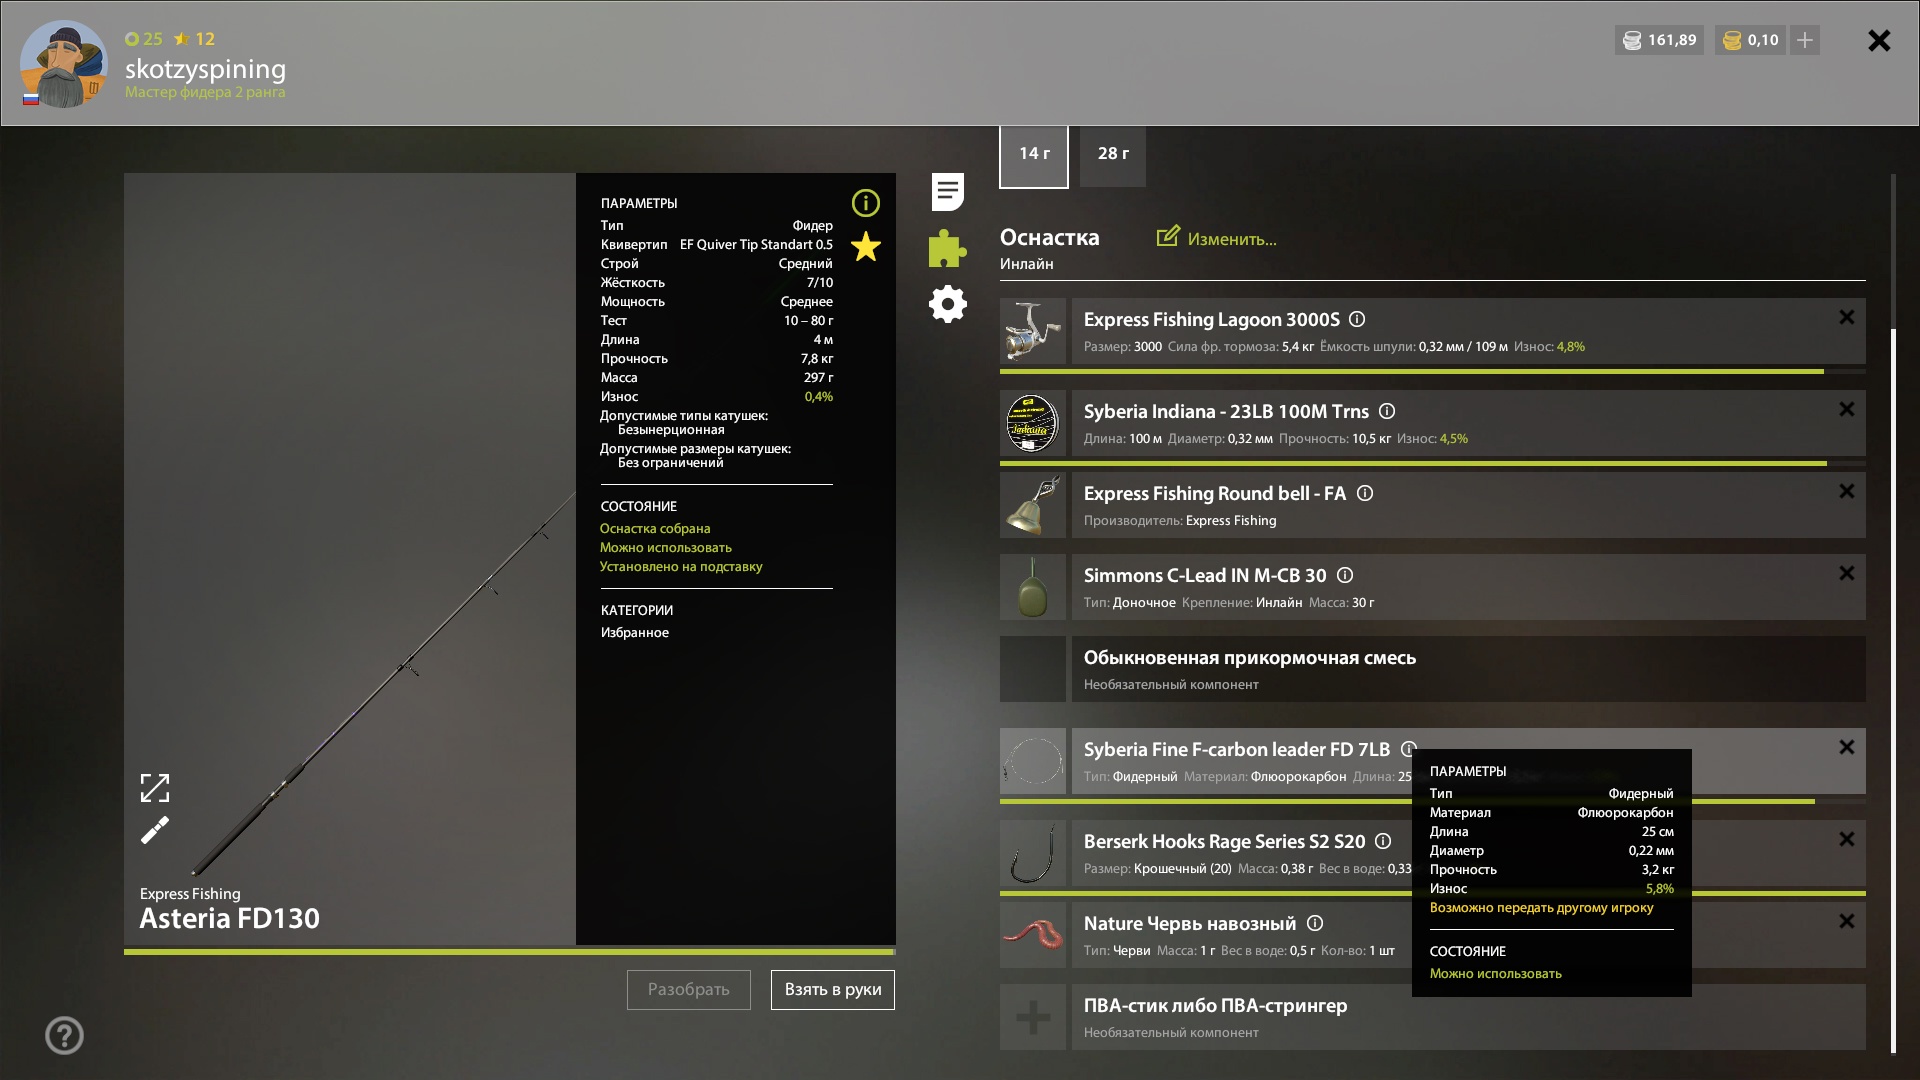Click the pencil rename icon
1920x1080 pixels.
point(155,830)
